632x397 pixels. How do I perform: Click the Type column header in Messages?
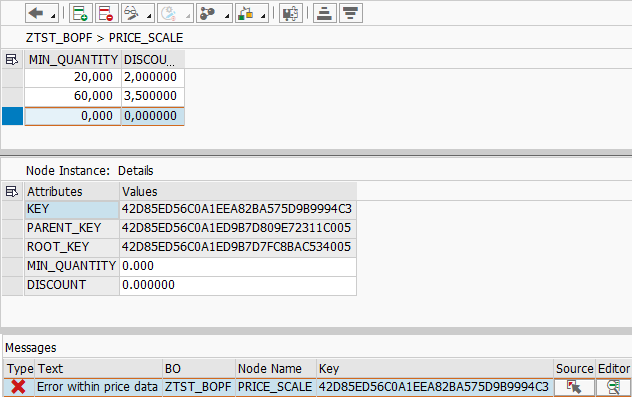(x=20, y=369)
